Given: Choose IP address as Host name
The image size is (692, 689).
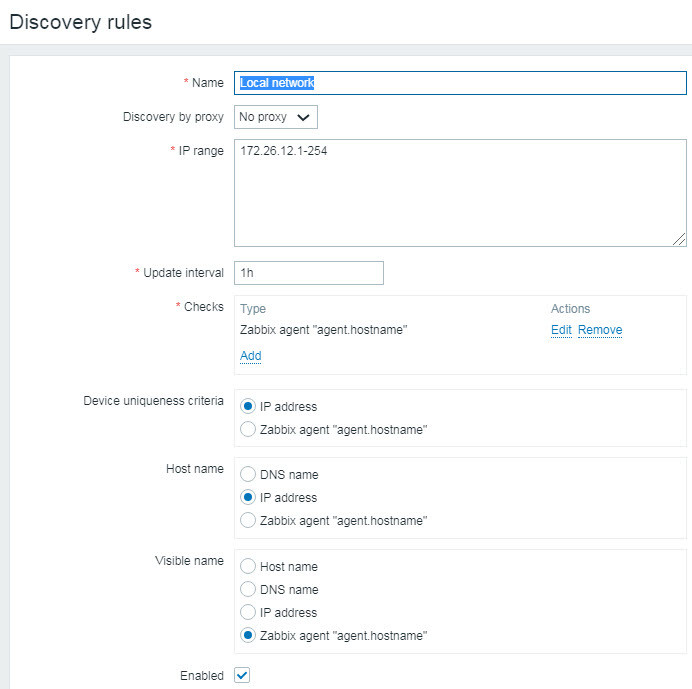Looking at the screenshot, I should point(248,498).
